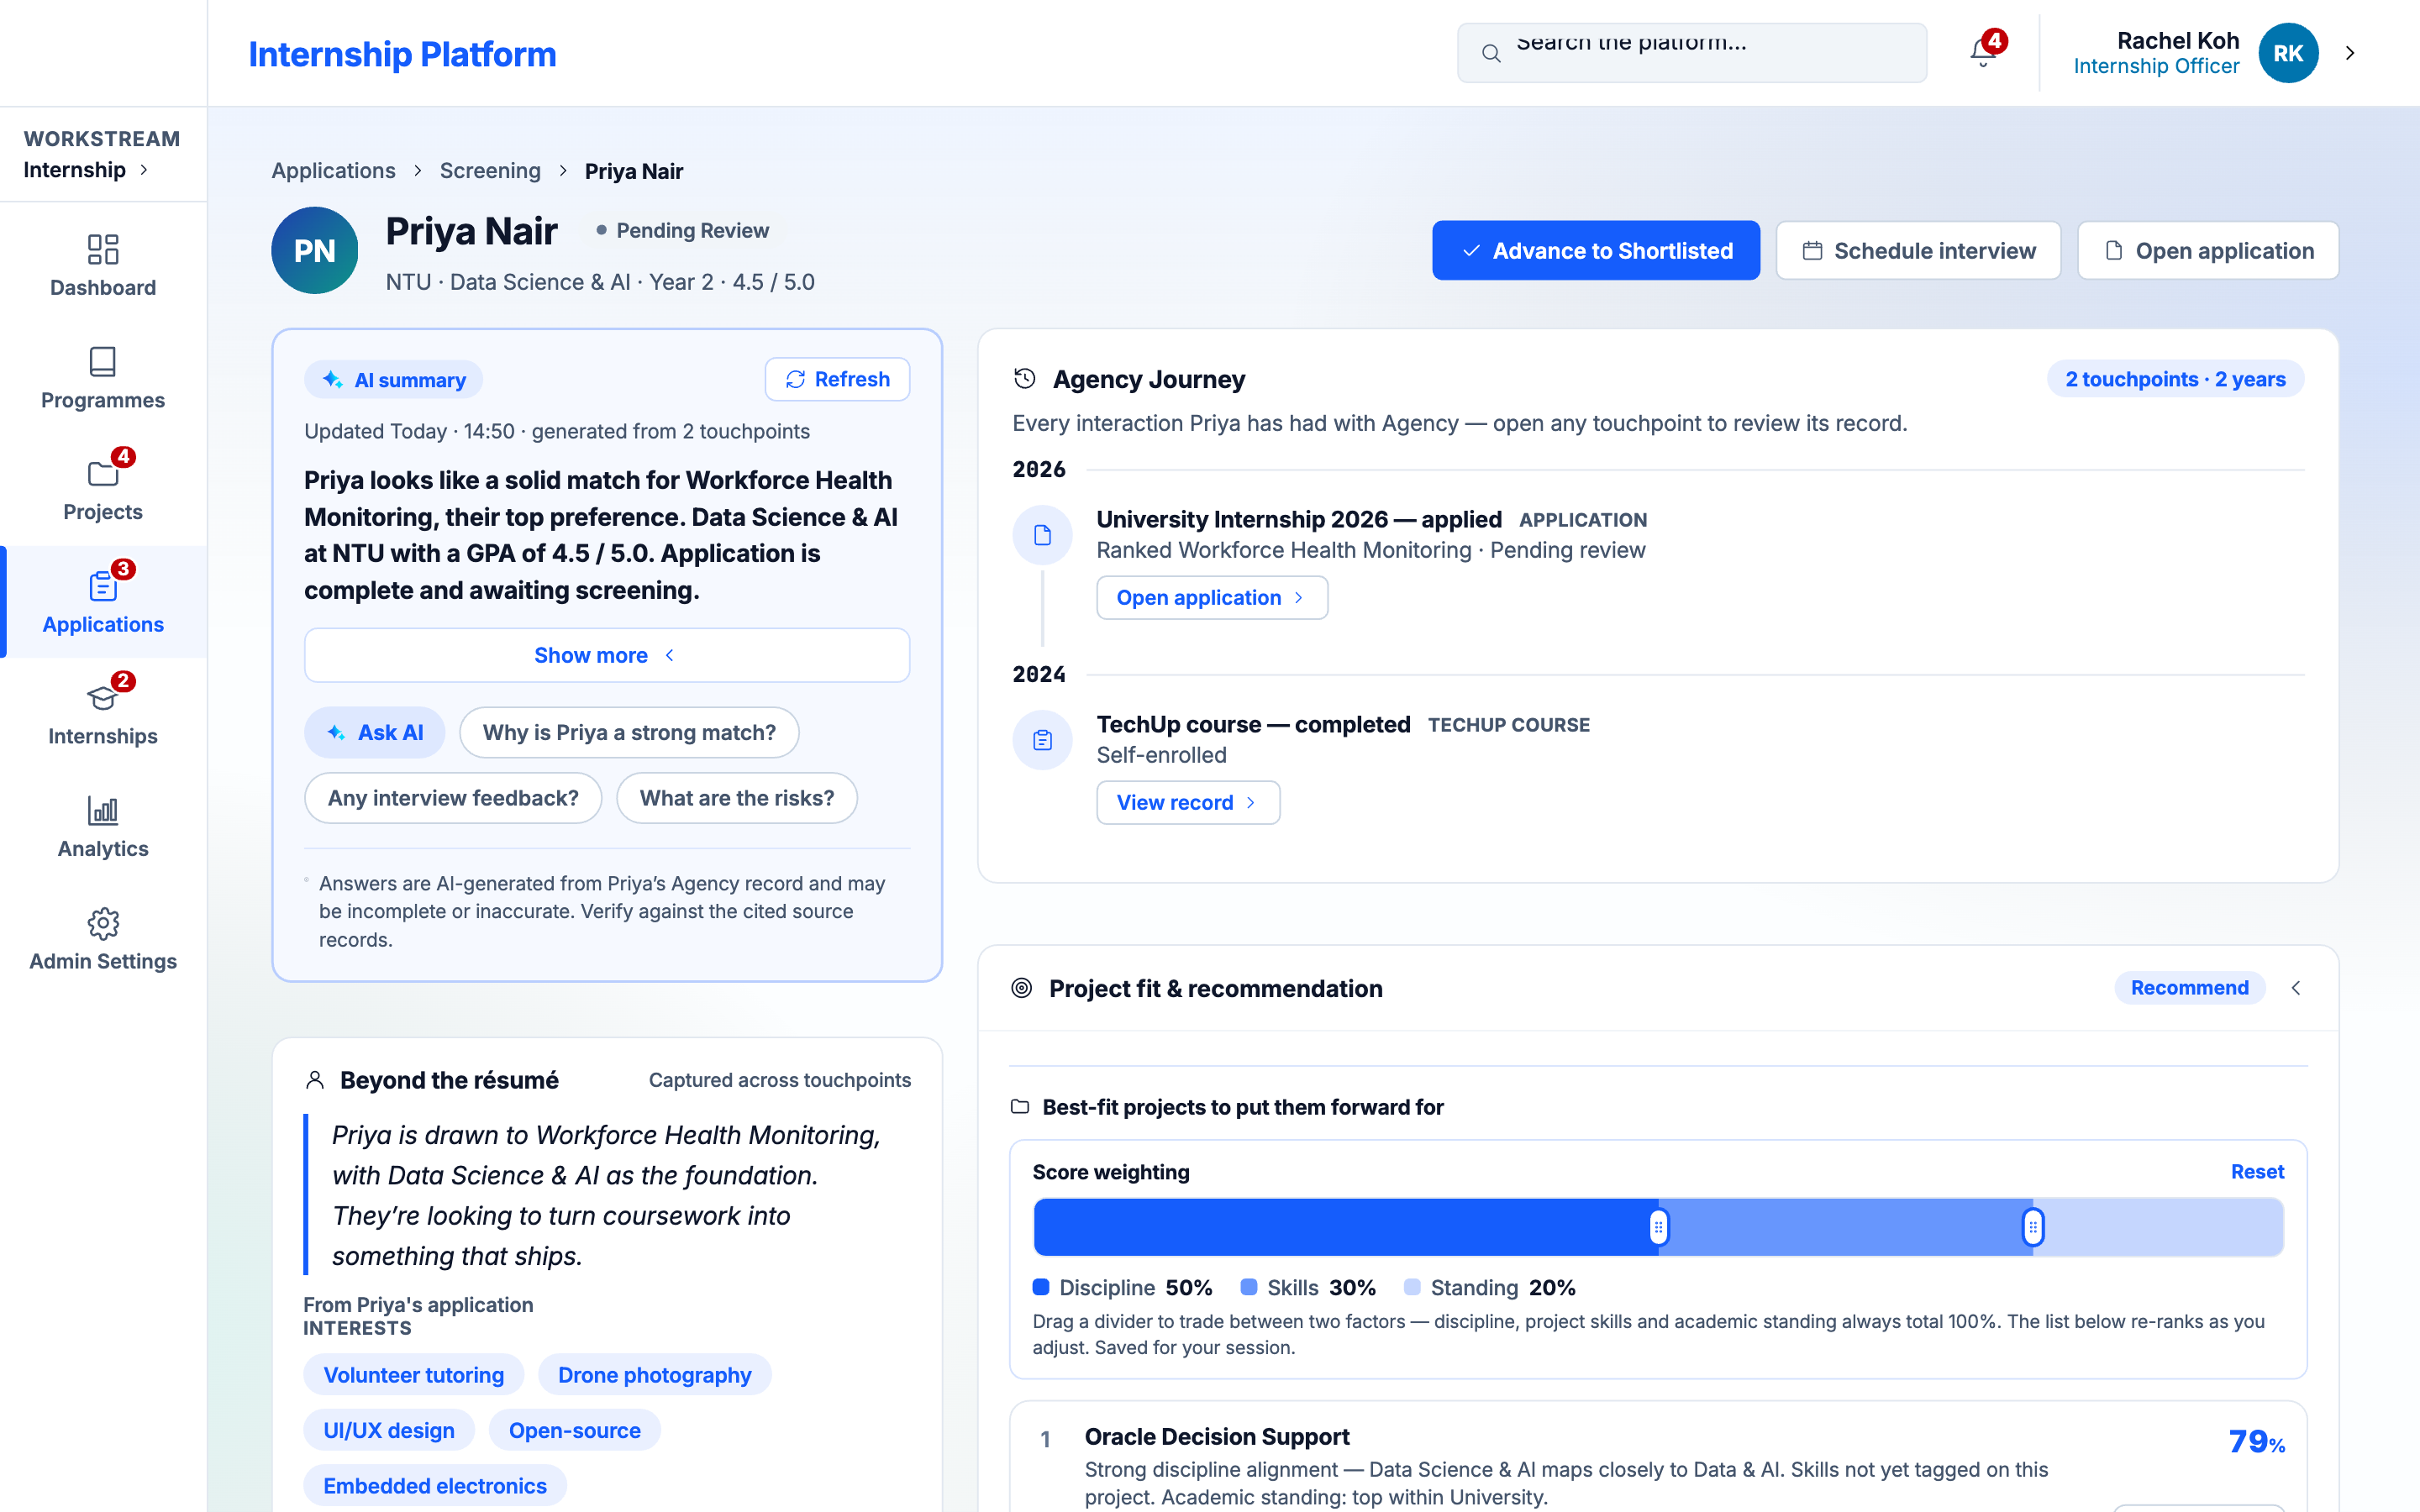2420x1512 pixels.
Task: Reset the score weighting
Action: (x=2257, y=1171)
